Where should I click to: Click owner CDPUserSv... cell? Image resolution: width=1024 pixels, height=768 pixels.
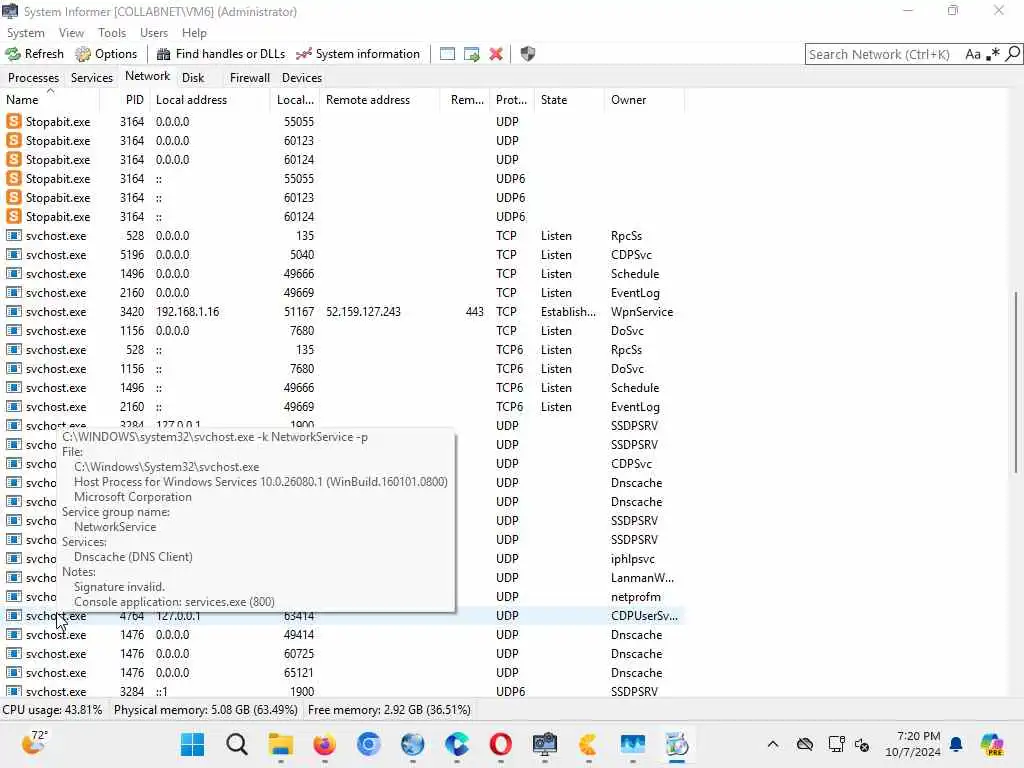click(x=645, y=616)
